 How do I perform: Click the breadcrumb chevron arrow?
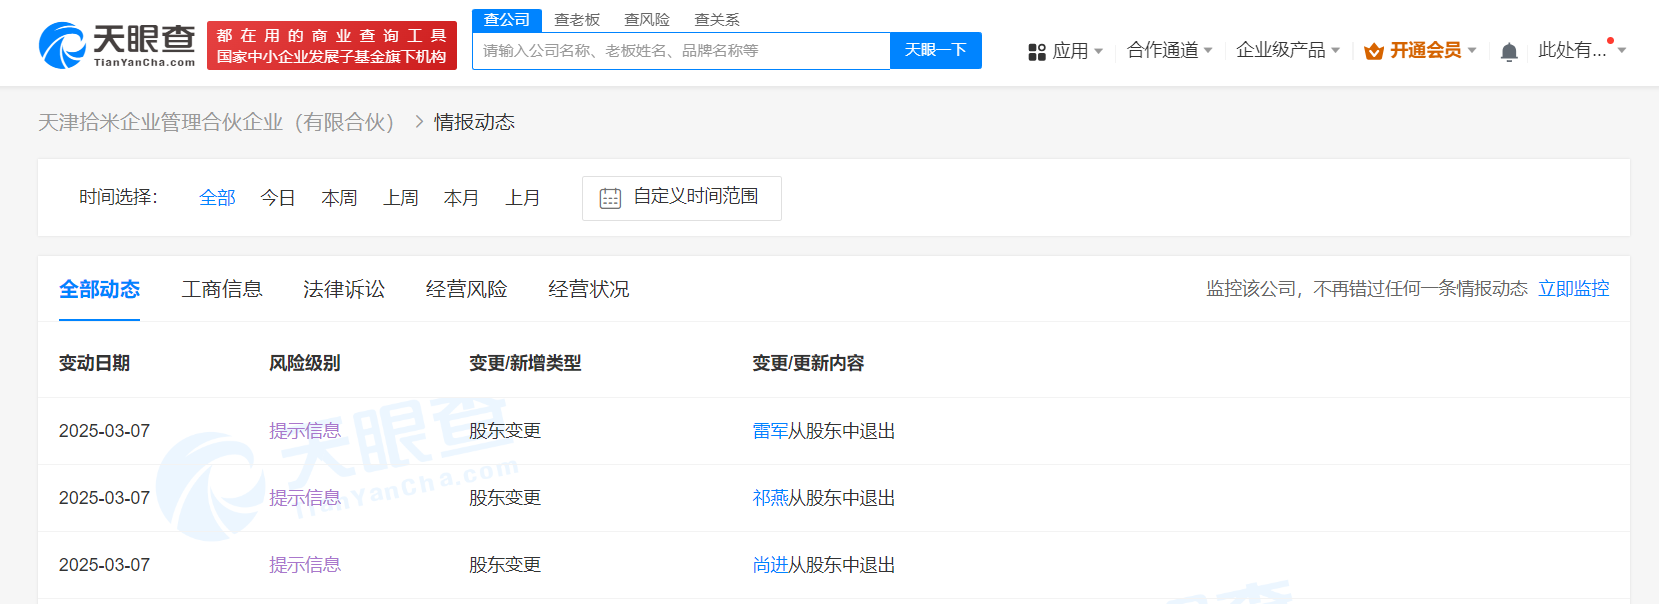(419, 122)
